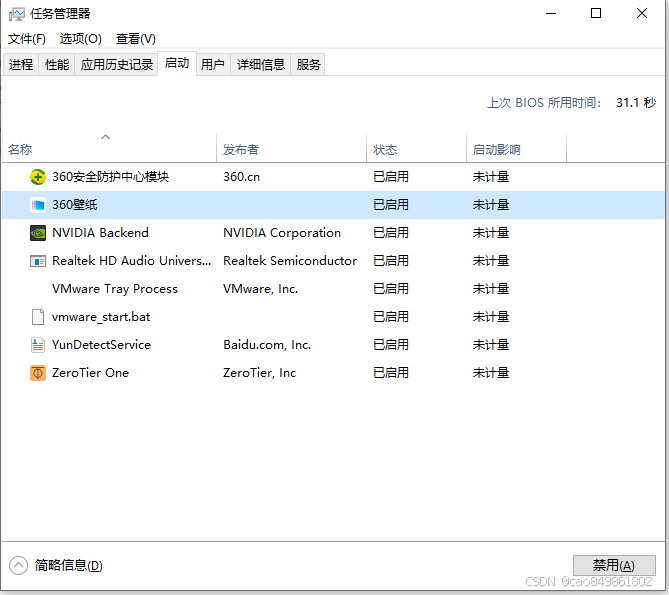Switch to the 用户 tab

tap(213, 65)
